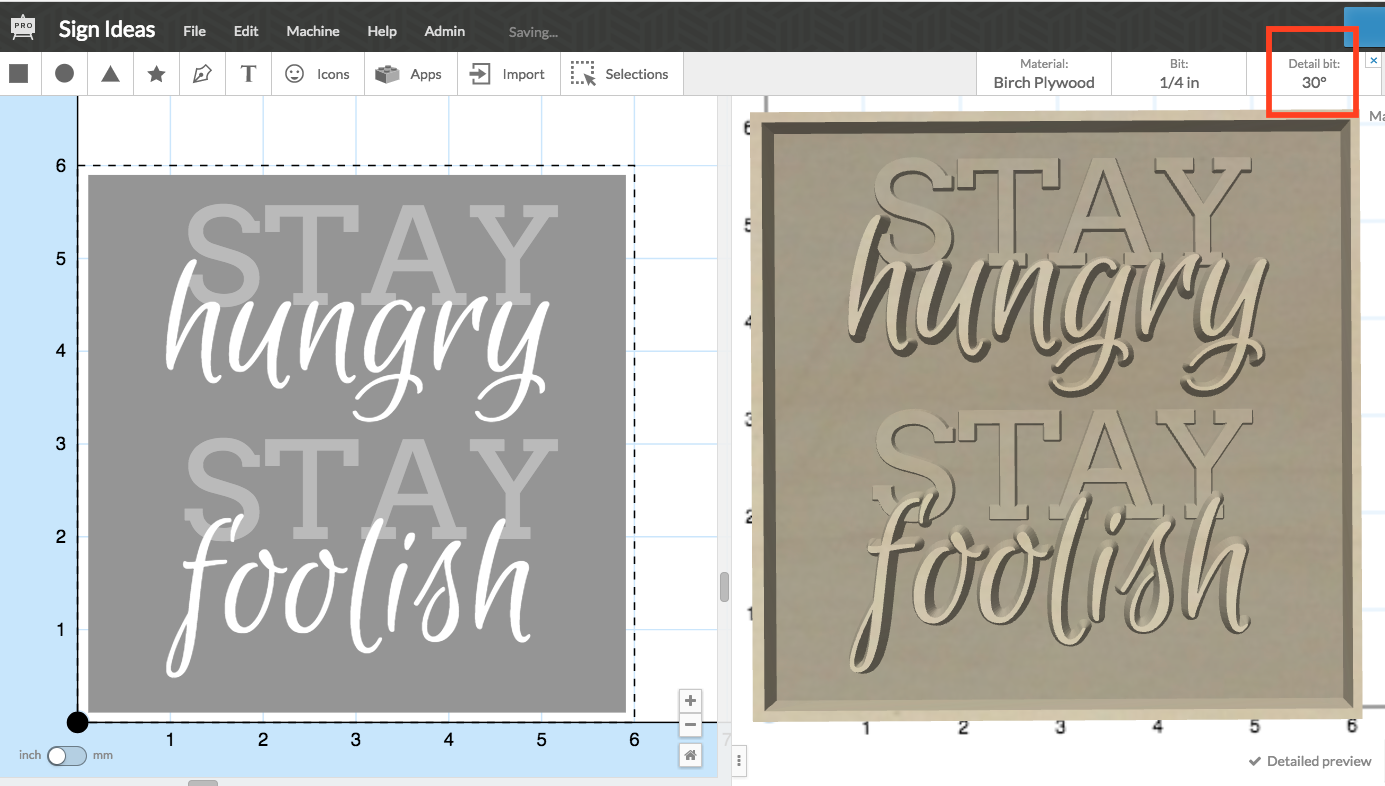Open the Machine menu
Viewport: 1385px width, 786px height.
coord(313,31)
